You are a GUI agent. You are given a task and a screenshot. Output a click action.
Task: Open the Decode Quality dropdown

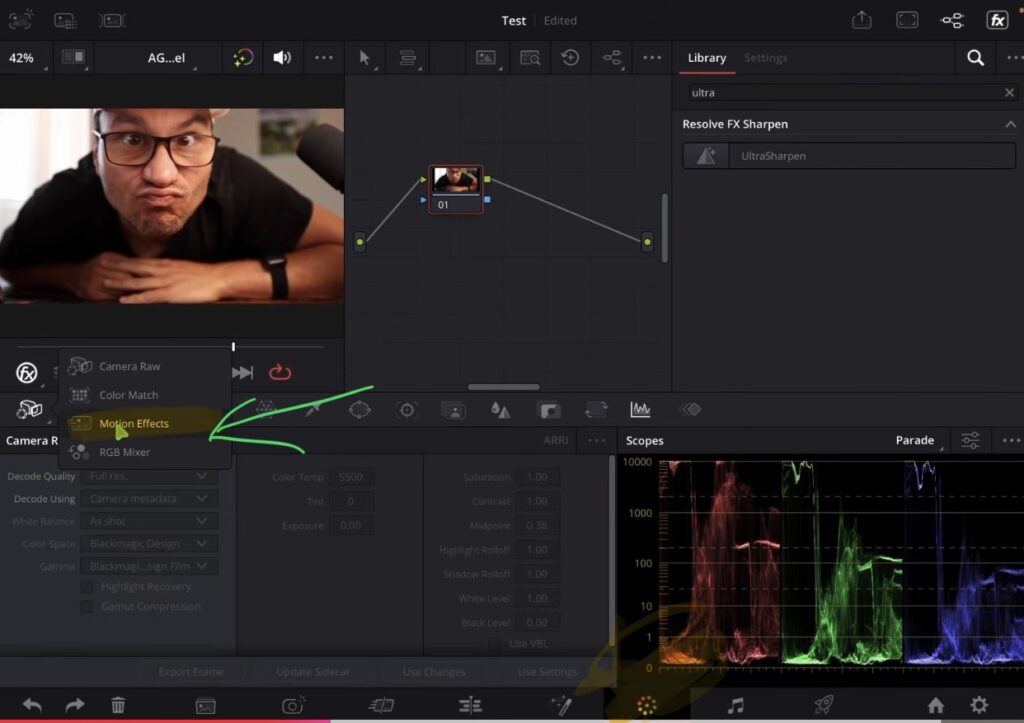[x=149, y=476]
